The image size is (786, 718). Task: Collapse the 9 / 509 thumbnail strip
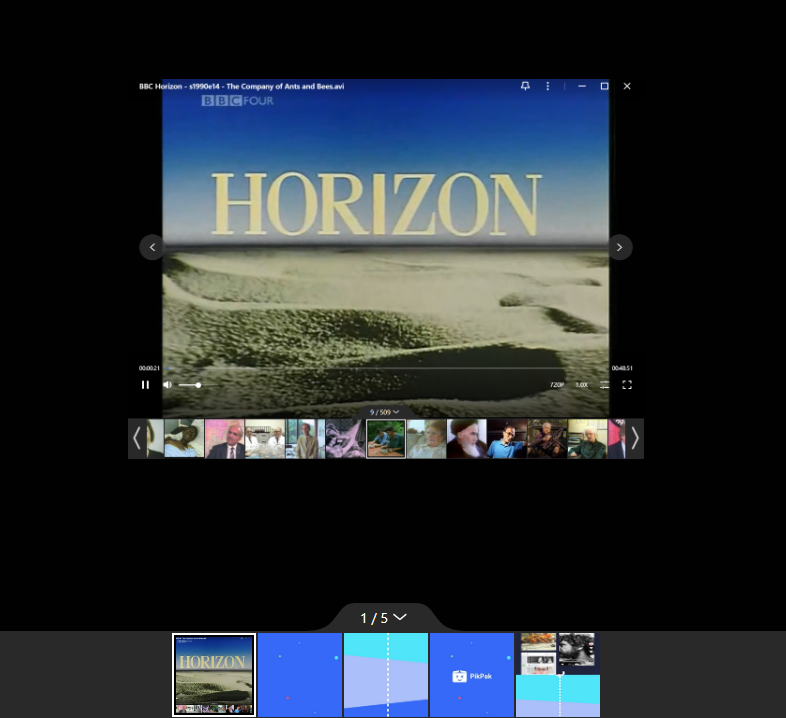385,412
